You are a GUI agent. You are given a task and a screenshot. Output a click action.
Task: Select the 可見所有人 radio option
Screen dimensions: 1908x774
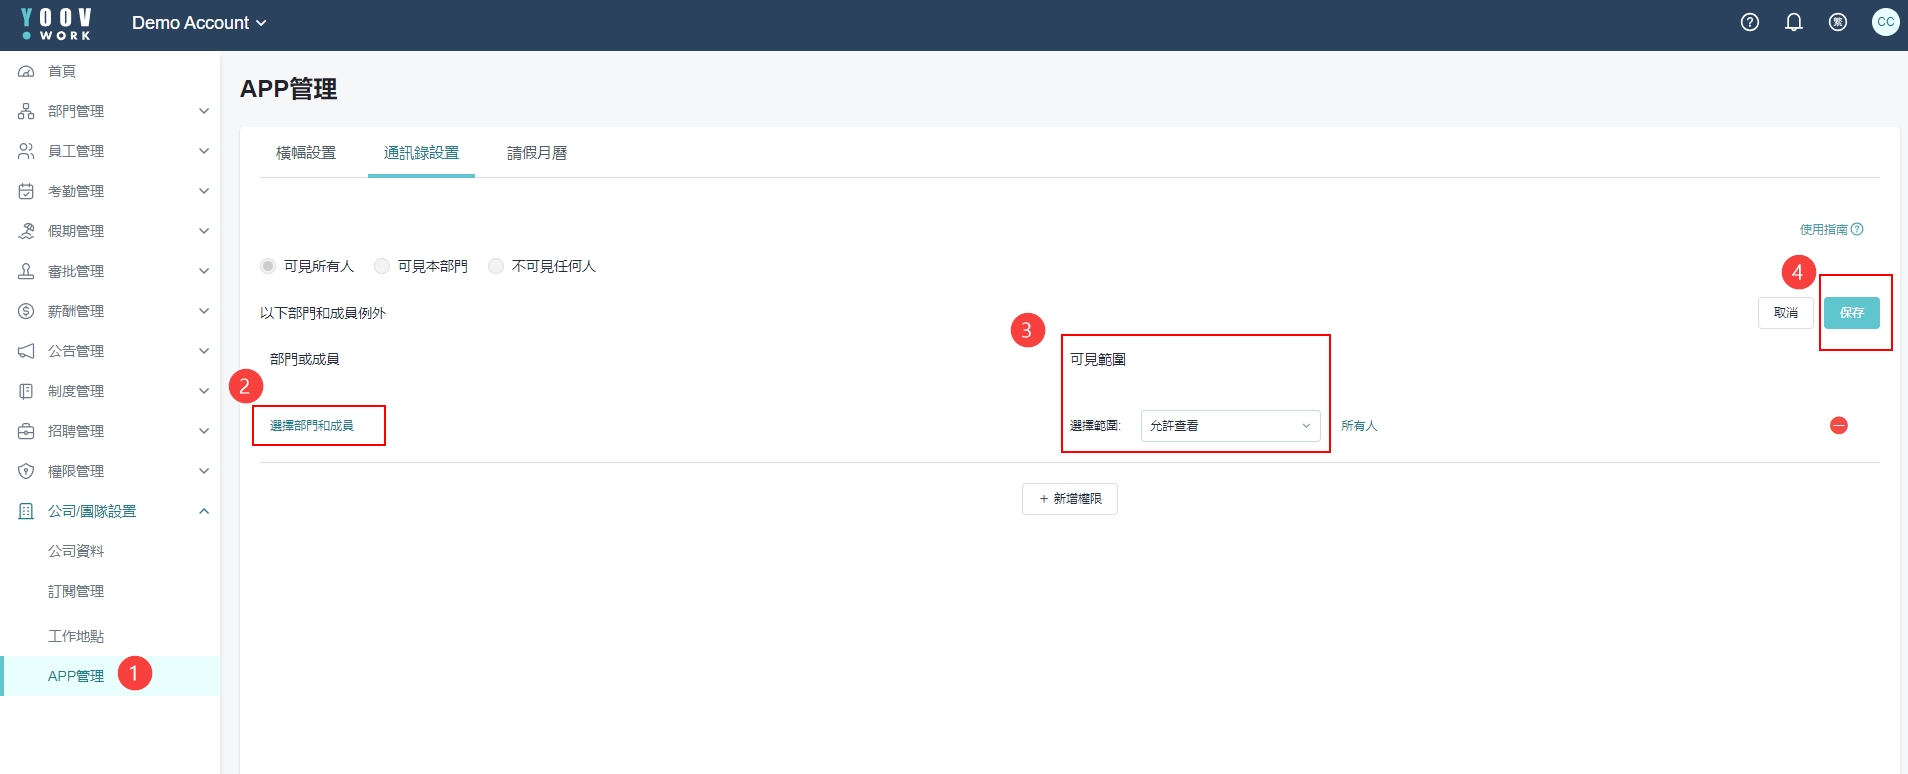click(268, 266)
